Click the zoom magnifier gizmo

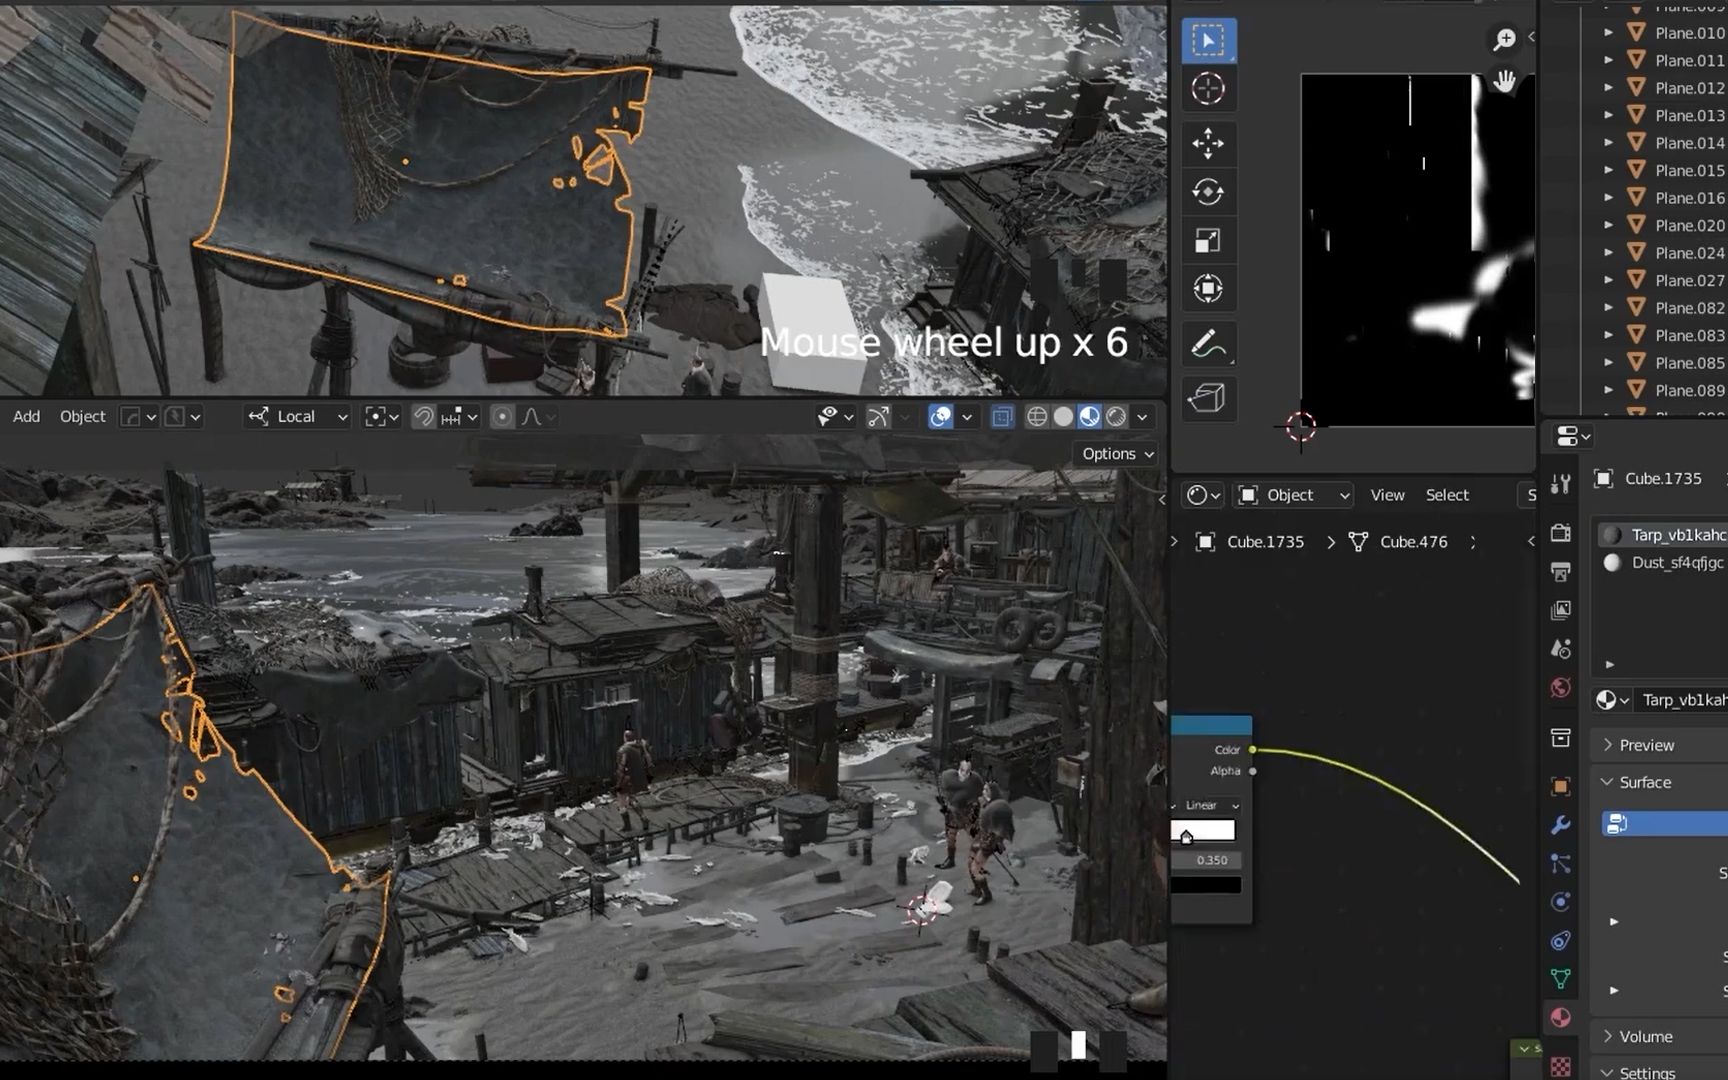pos(1504,39)
